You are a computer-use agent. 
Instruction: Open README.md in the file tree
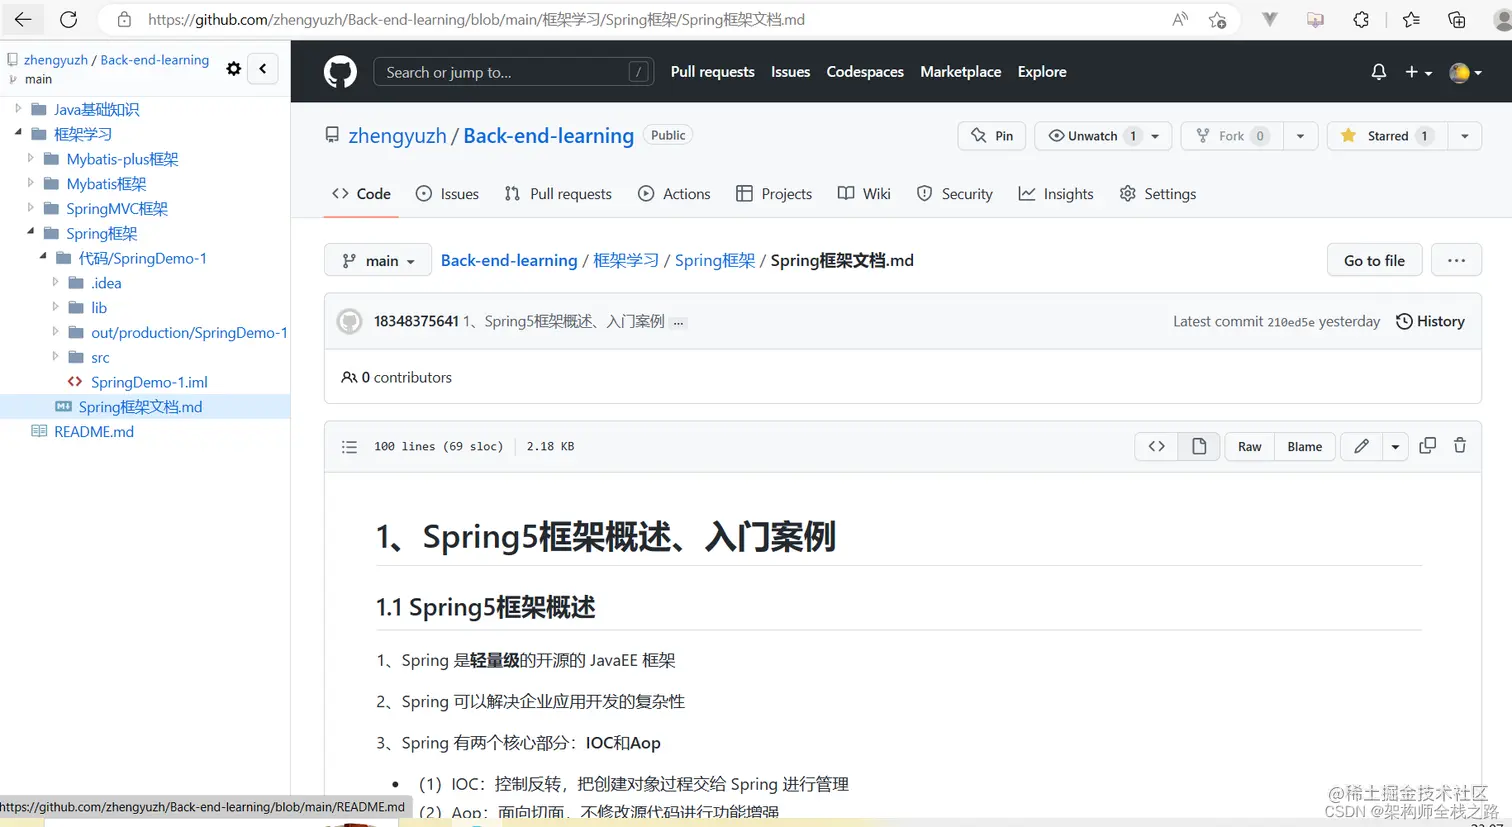coord(94,432)
